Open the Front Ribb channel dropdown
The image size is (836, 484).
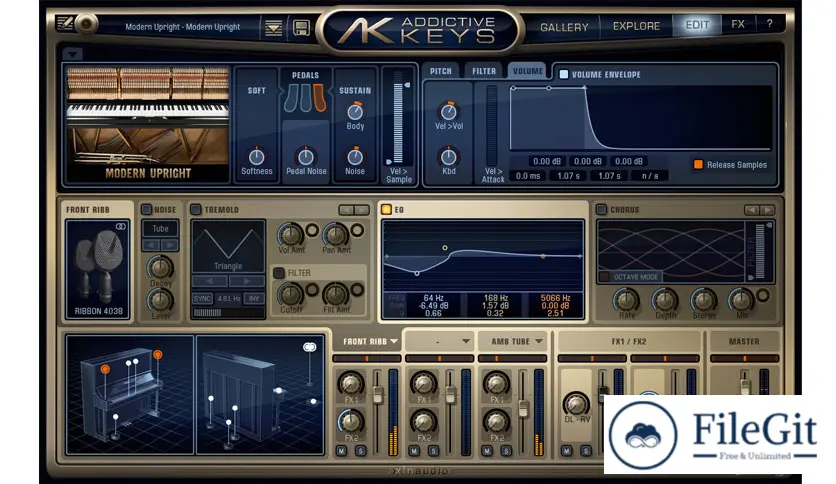394,341
